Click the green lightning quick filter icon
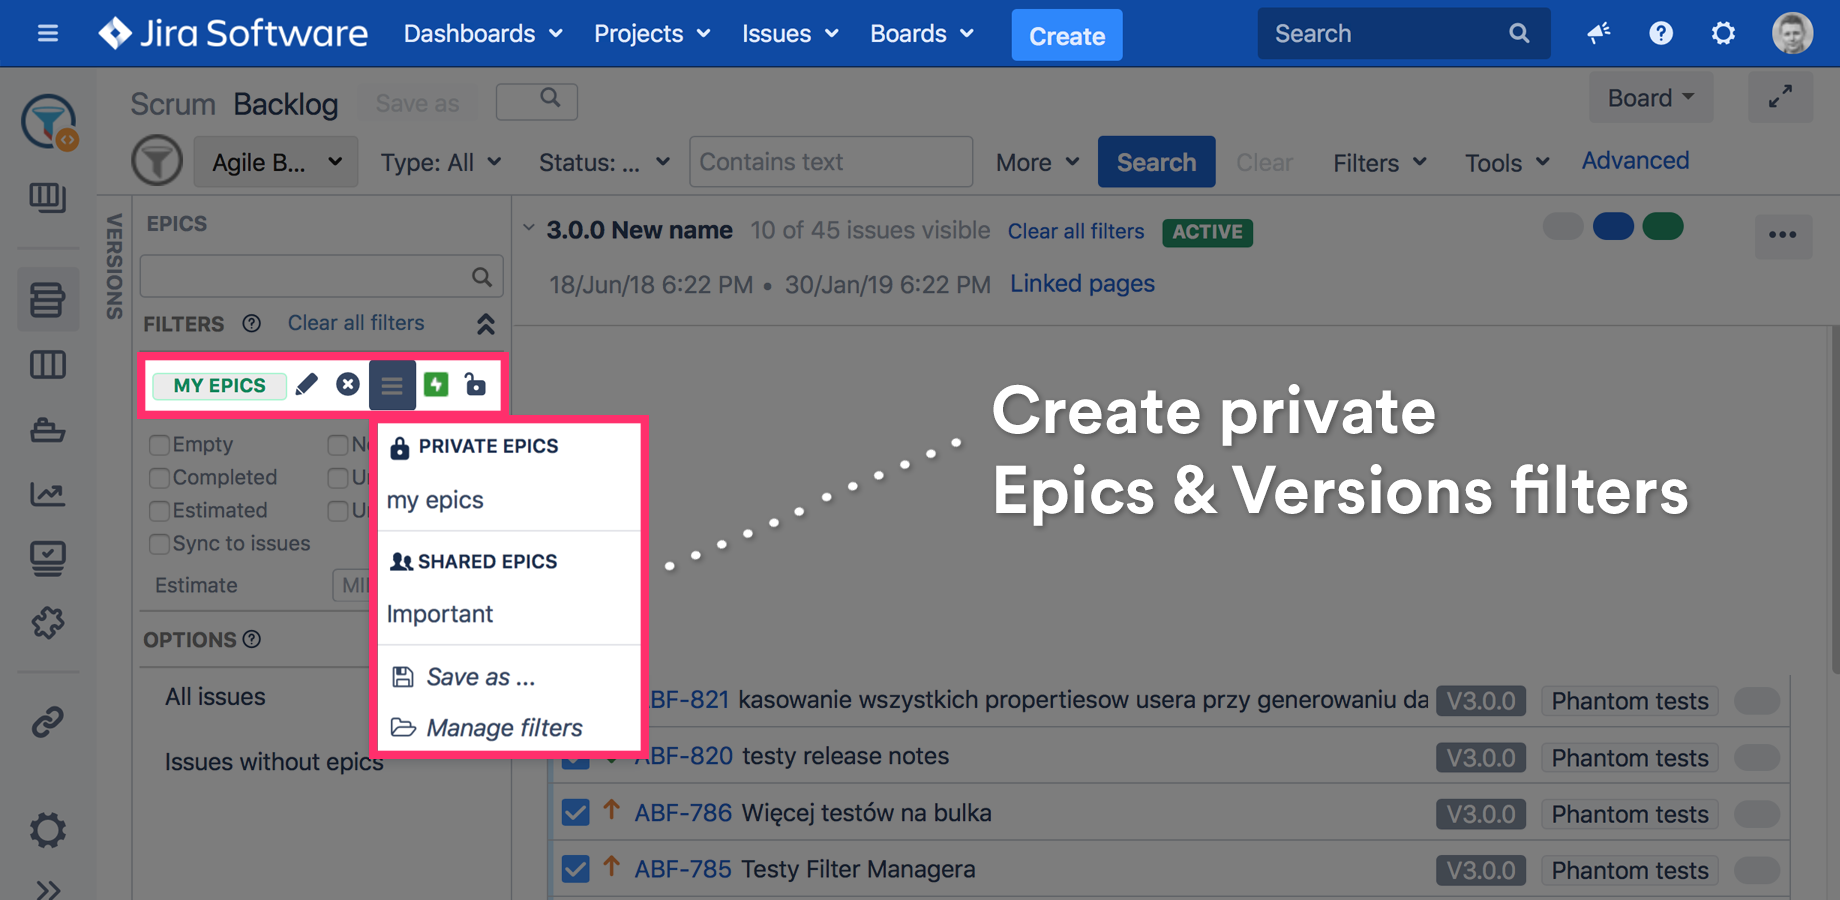Image resolution: width=1840 pixels, height=900 pixels. (x=436, y=385)
